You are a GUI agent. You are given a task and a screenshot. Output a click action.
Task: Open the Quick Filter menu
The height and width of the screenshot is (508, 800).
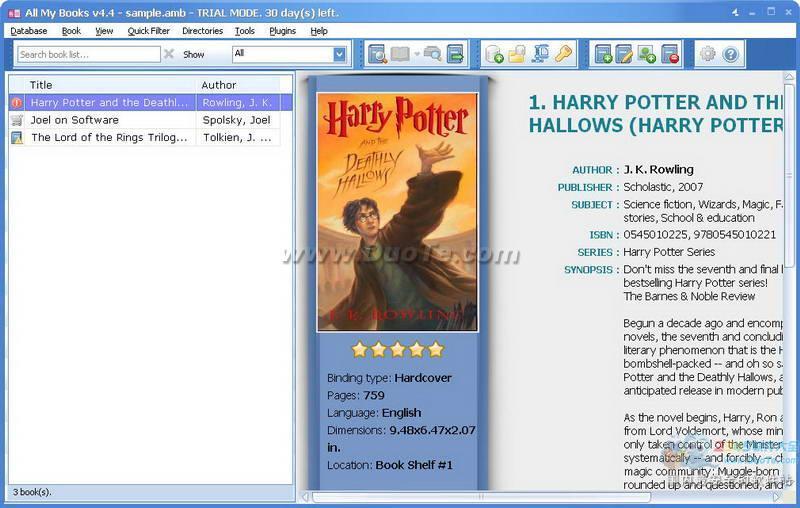pyautogui.click(x=148, y=31)
